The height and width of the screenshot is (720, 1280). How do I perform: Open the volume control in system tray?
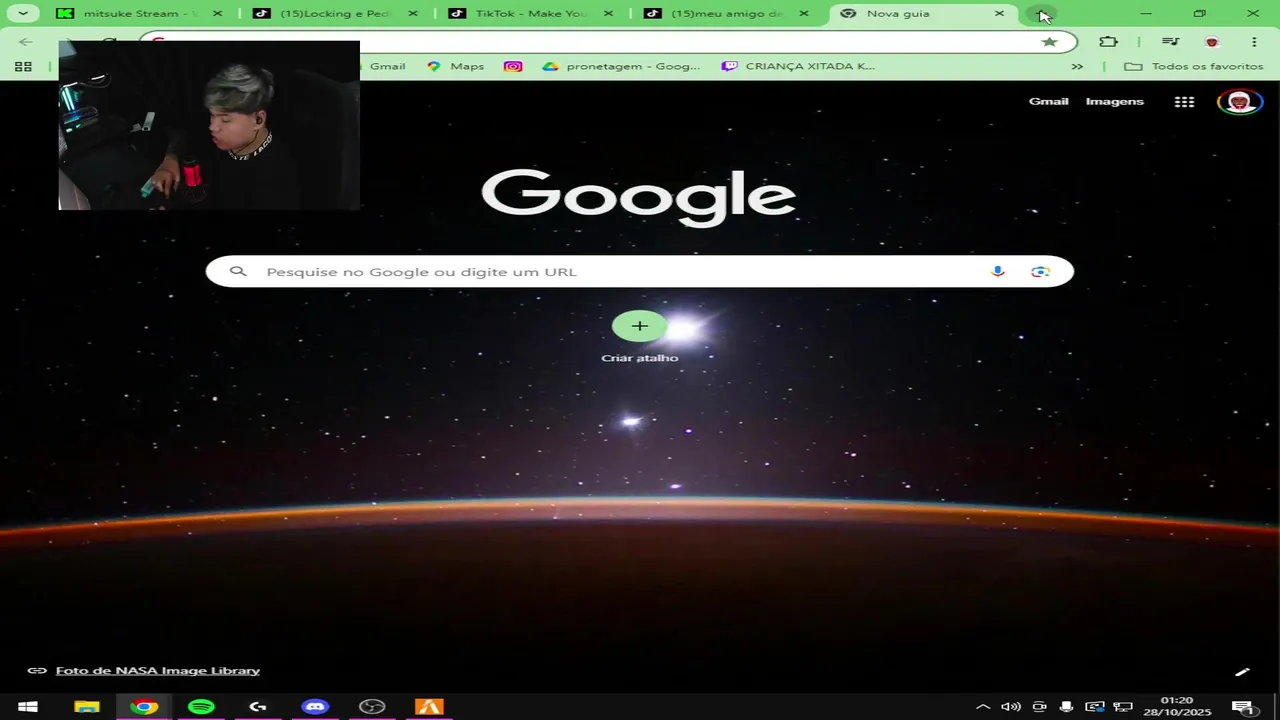(1011, 707)
